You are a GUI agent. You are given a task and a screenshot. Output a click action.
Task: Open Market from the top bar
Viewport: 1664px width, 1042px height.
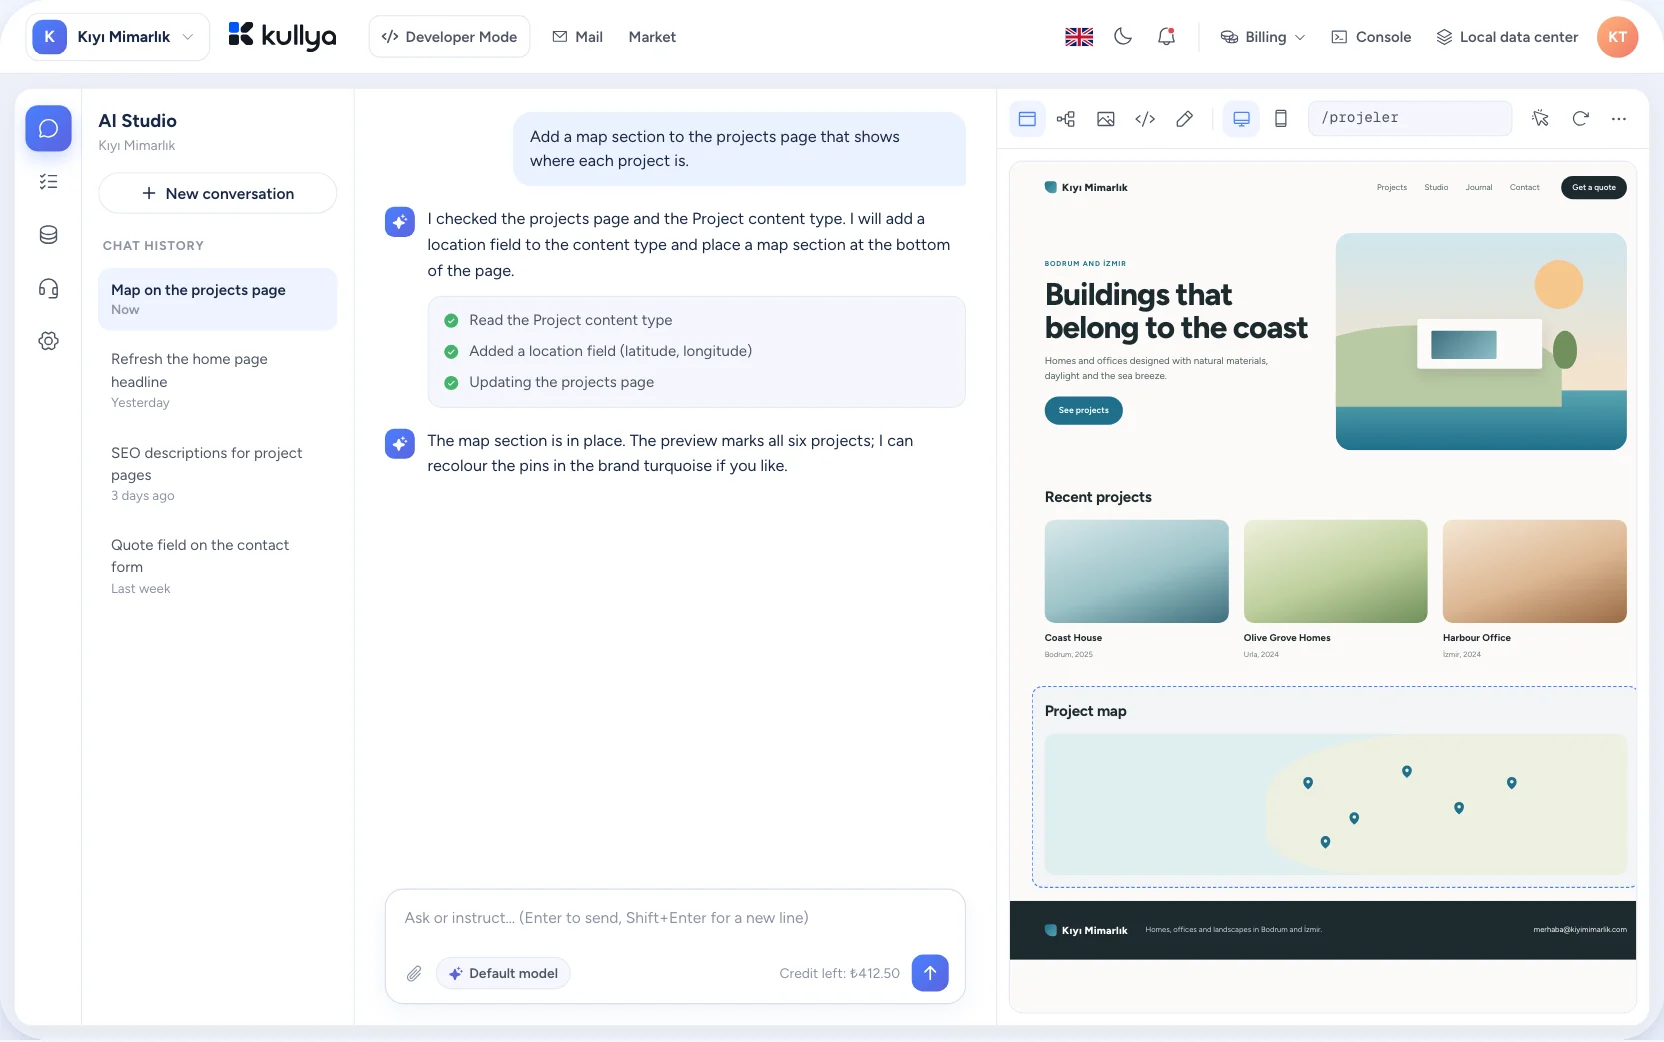(652, 37)
